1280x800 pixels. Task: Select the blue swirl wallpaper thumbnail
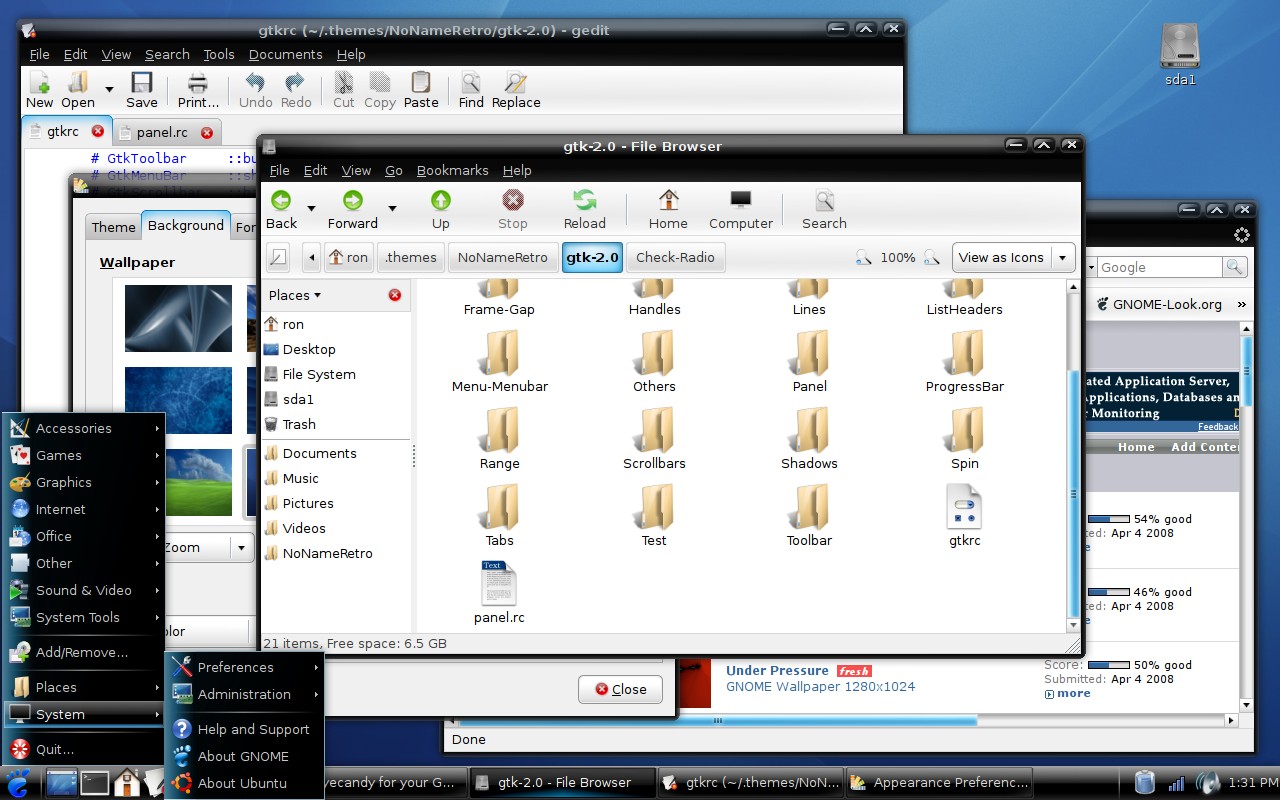point(178,318)
